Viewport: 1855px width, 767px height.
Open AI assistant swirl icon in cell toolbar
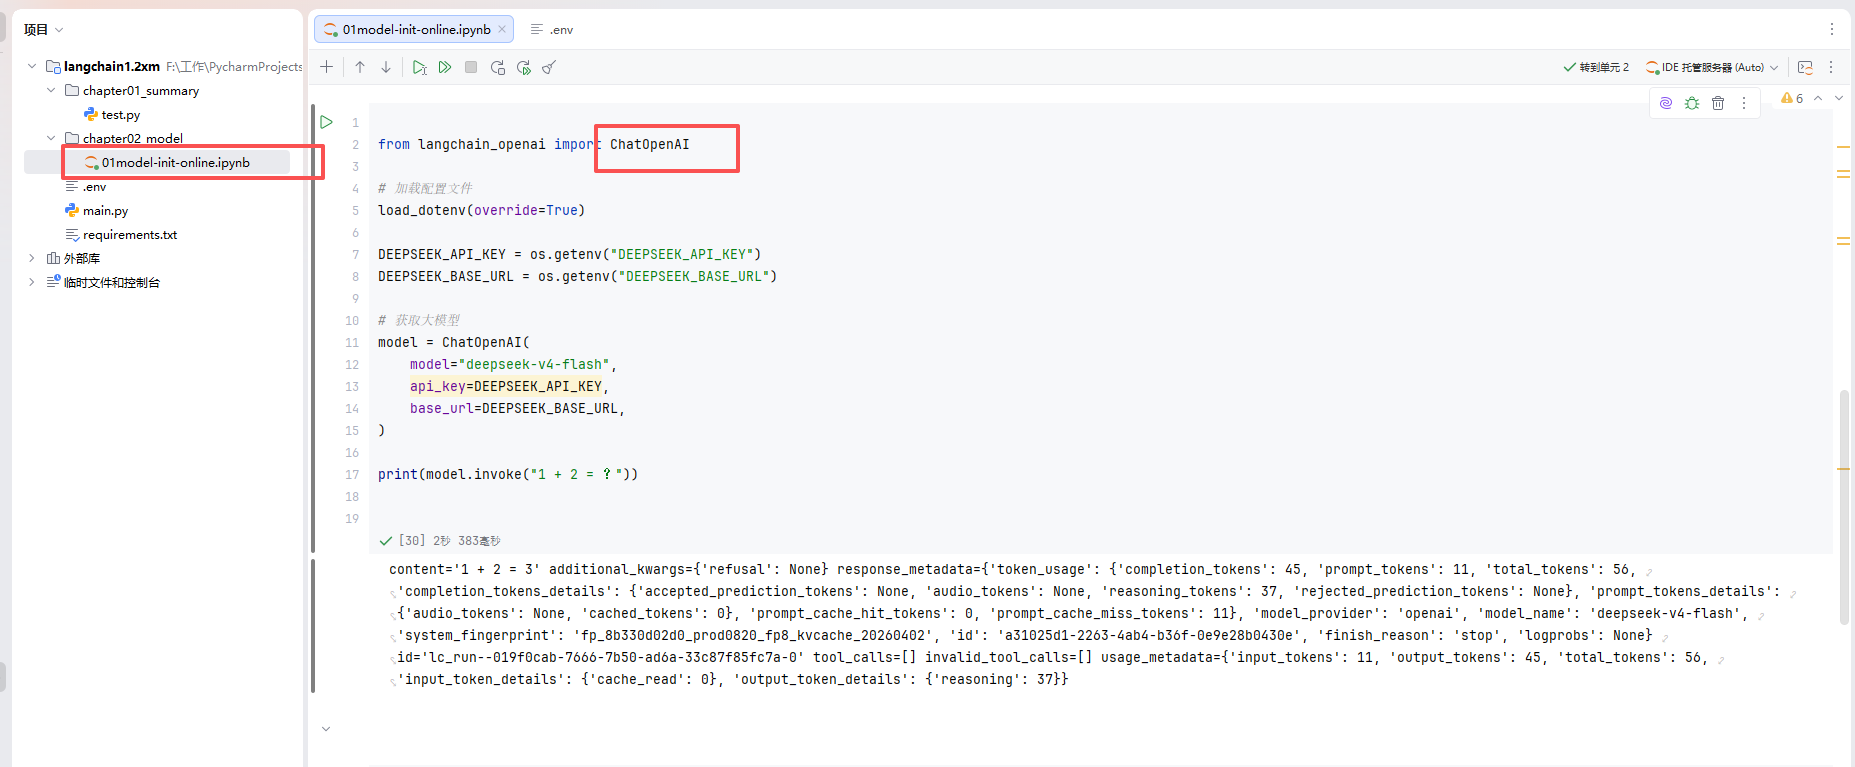coord(1666,103)
